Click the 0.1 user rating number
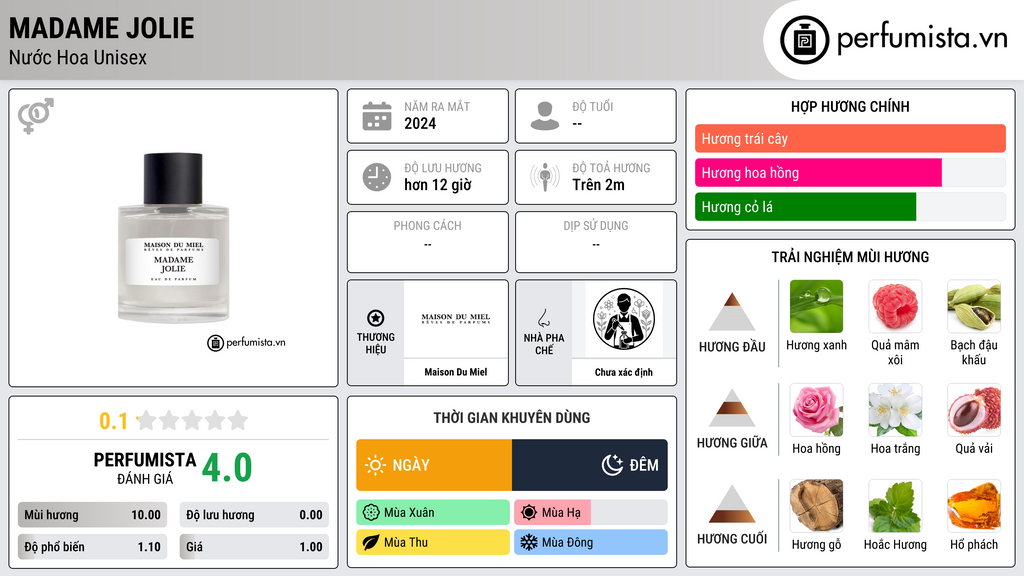1024x576 pixels. point(114,421)
